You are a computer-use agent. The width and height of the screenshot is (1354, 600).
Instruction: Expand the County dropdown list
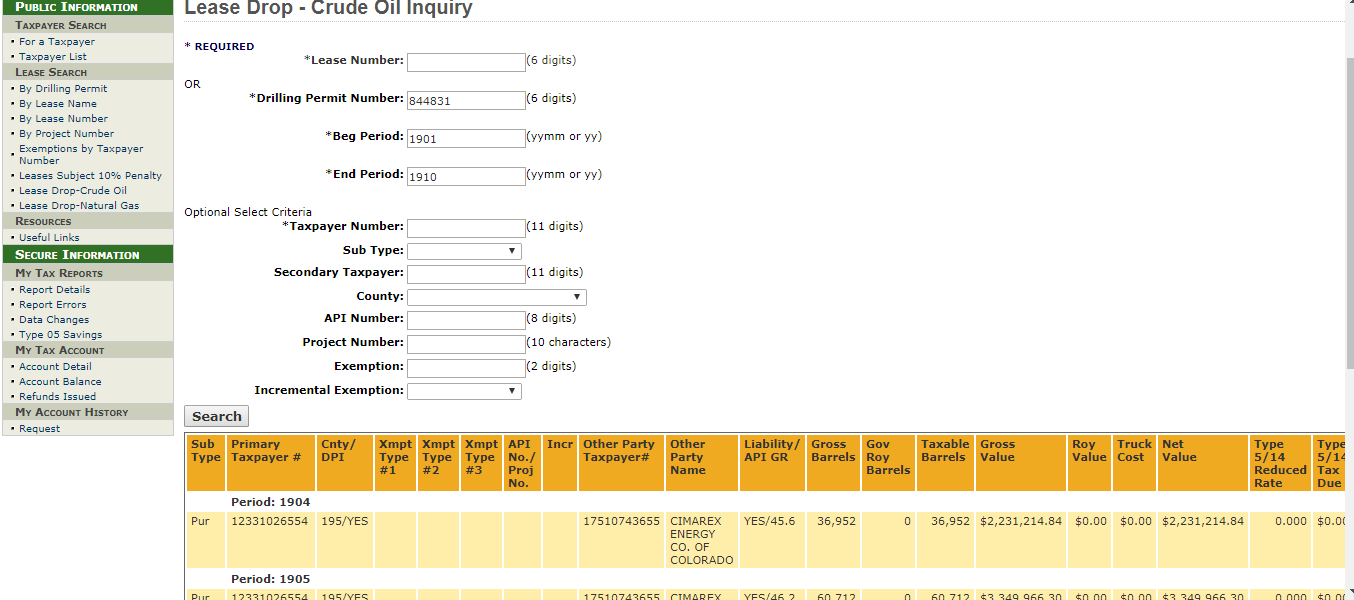(496, 297)
